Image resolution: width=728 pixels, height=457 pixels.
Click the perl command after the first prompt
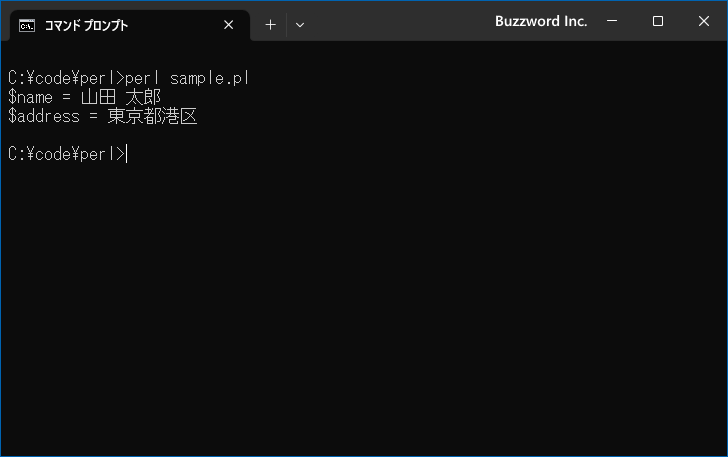pyautogui.click(x=142, y=78)
